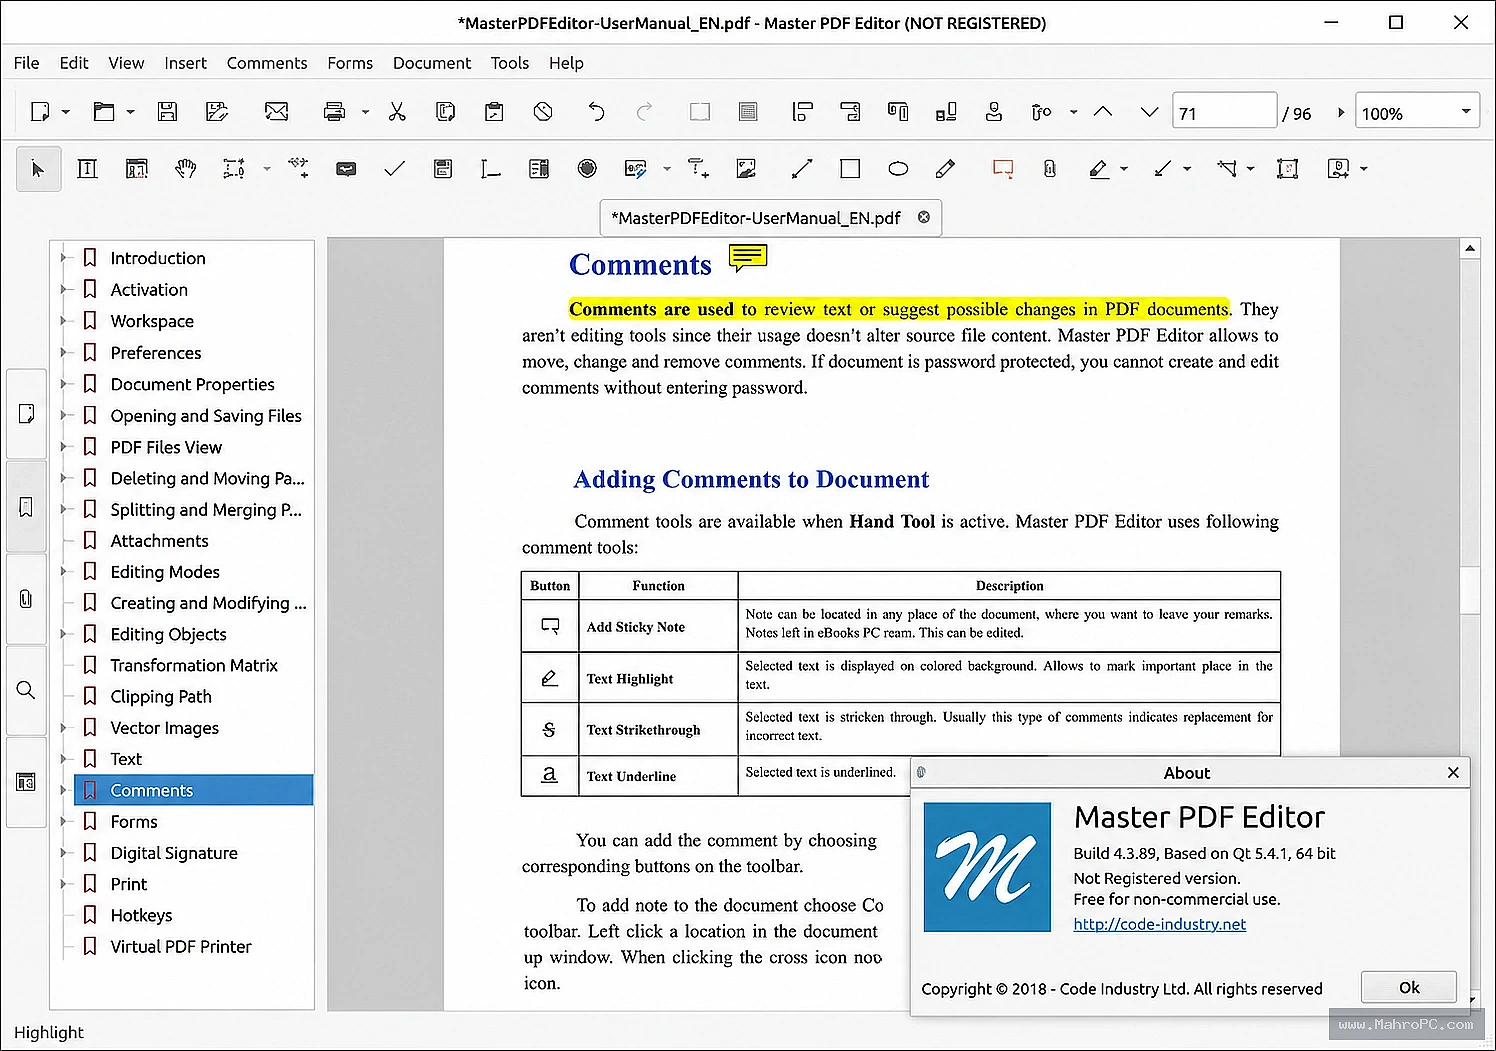The height and width of the screenshot is (1051, 1496).
Task: Close the MasterPDFEditor-UserManual_EN.pdf tab
Action: point(924,217)
